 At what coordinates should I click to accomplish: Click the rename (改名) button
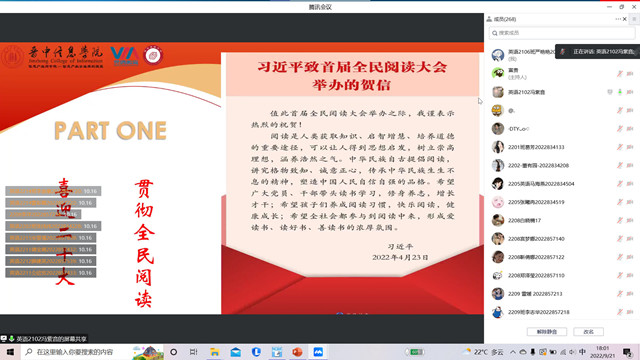click(588, 332)
